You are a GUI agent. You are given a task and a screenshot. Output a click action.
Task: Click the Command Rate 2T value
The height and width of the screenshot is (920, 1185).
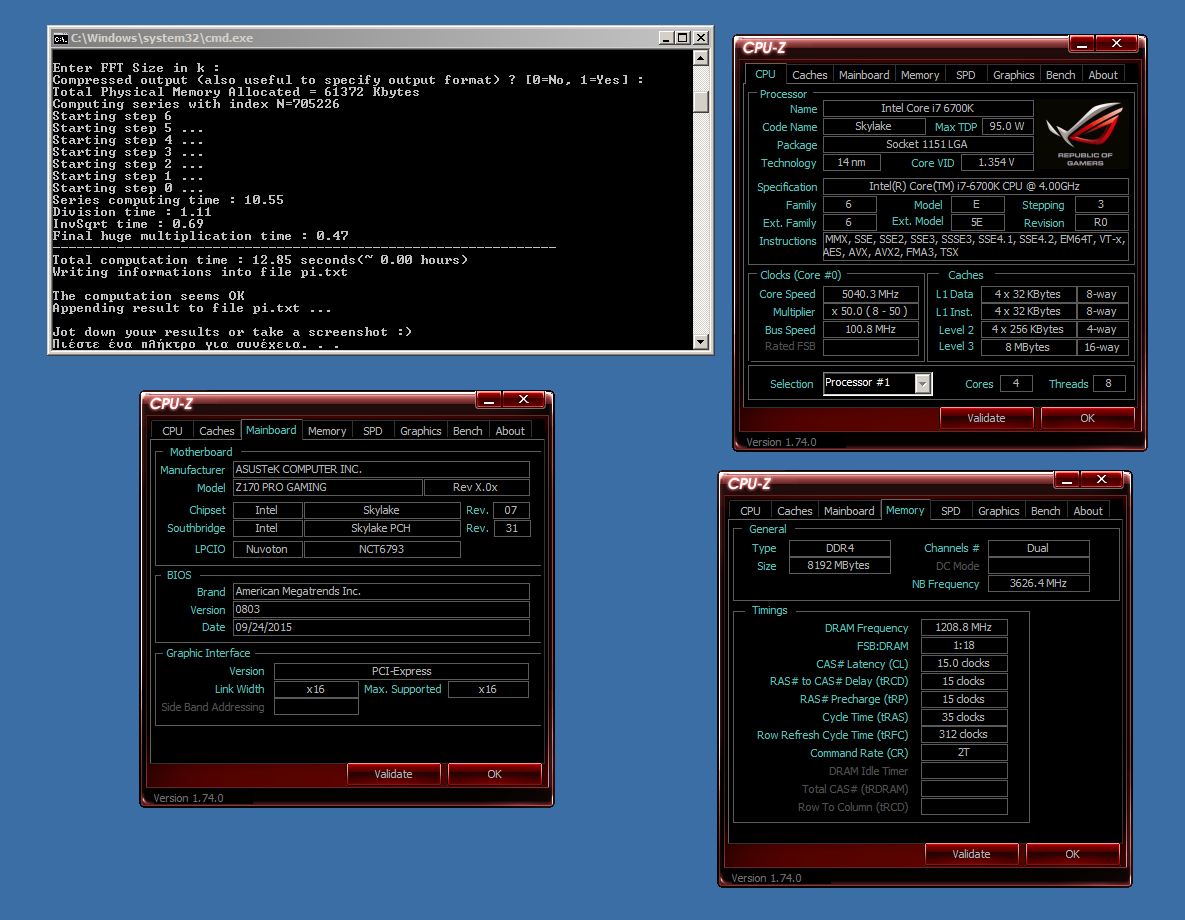pos(964,753)
